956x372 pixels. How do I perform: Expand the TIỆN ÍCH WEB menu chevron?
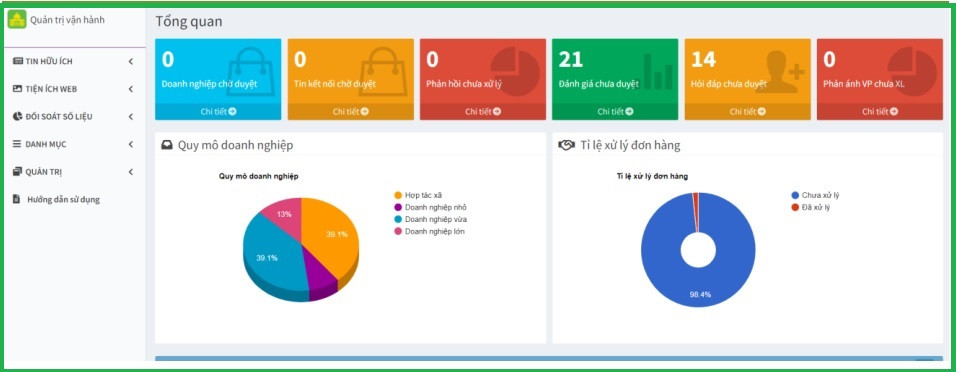click(x=130, y=89)
